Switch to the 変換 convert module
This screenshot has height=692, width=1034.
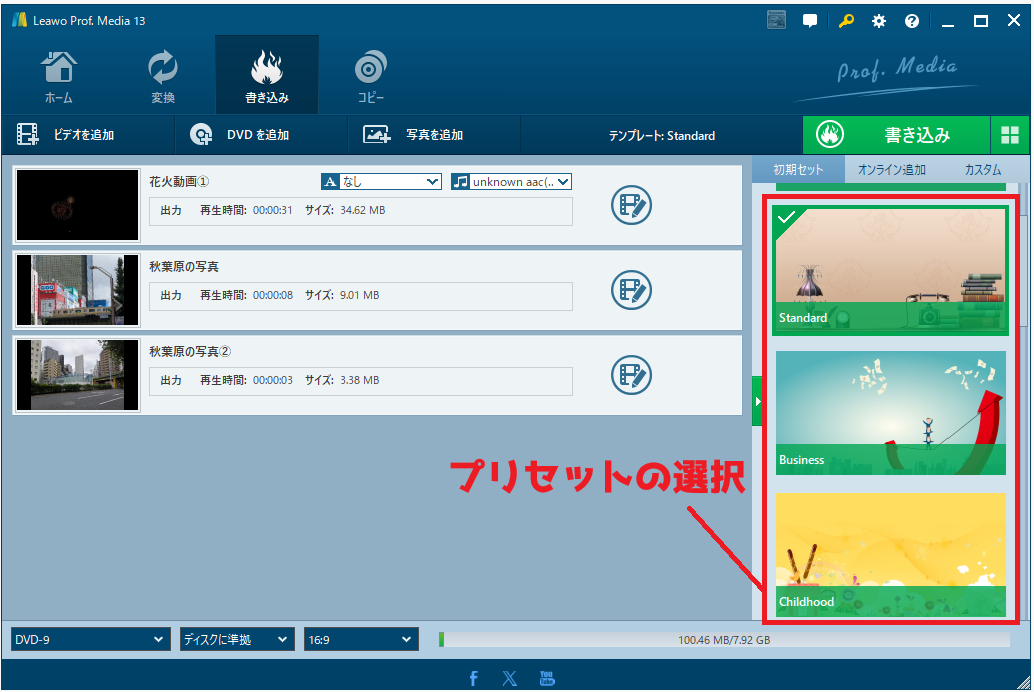click(x=162, y=77)
